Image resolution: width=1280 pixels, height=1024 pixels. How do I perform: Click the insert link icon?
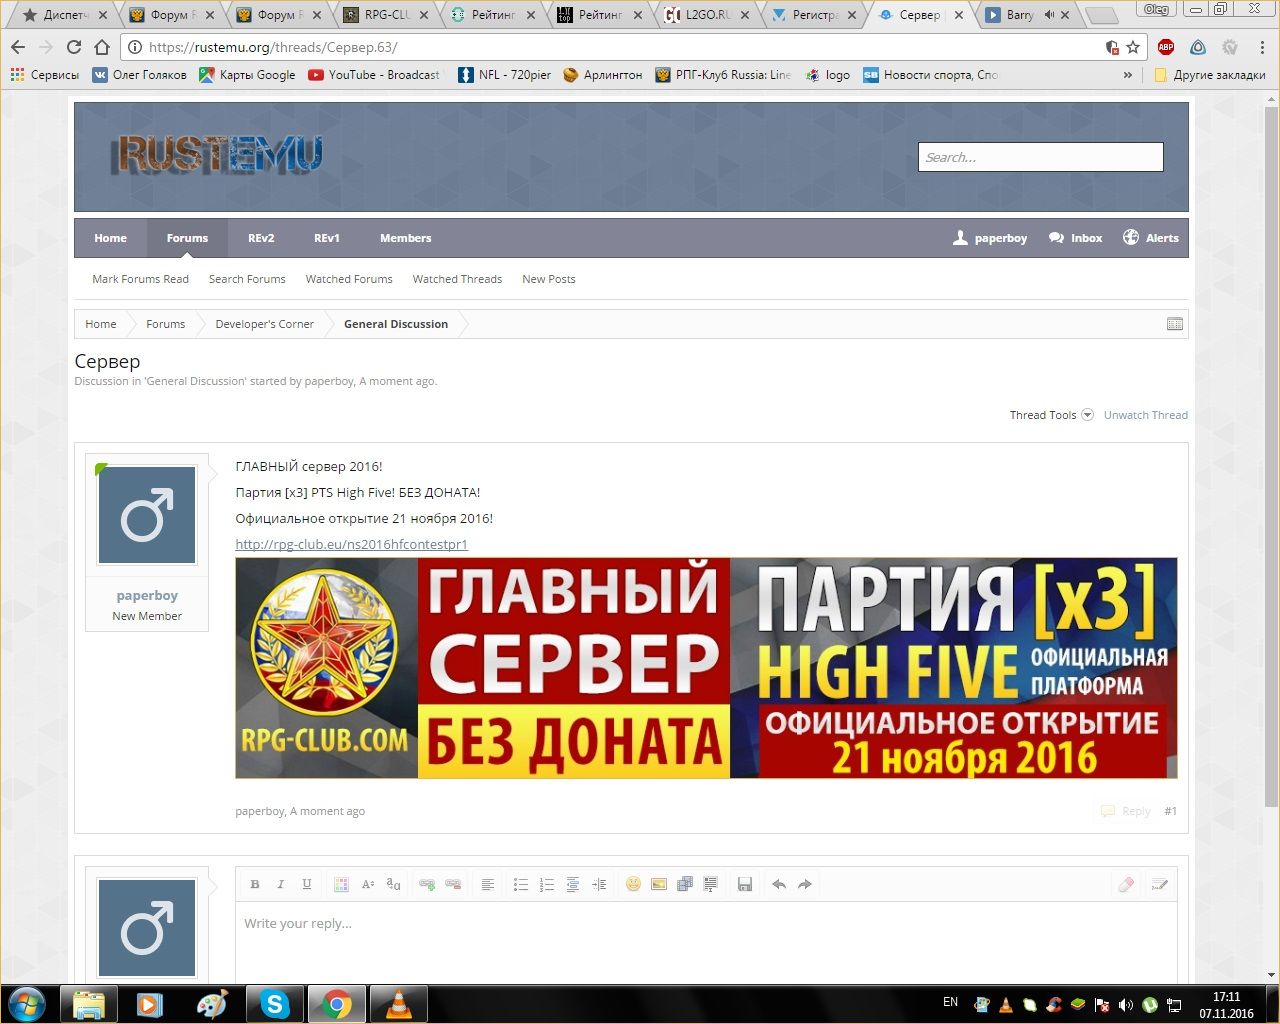point(427,884)
